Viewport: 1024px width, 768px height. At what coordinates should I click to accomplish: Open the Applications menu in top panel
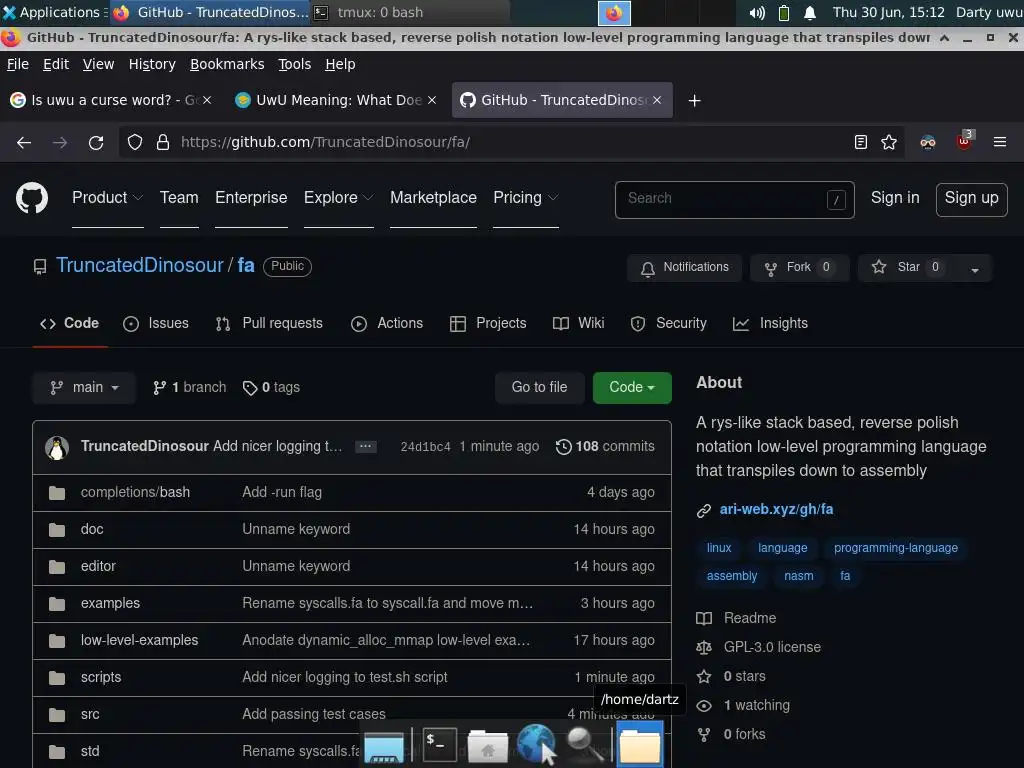click(55, 12)
